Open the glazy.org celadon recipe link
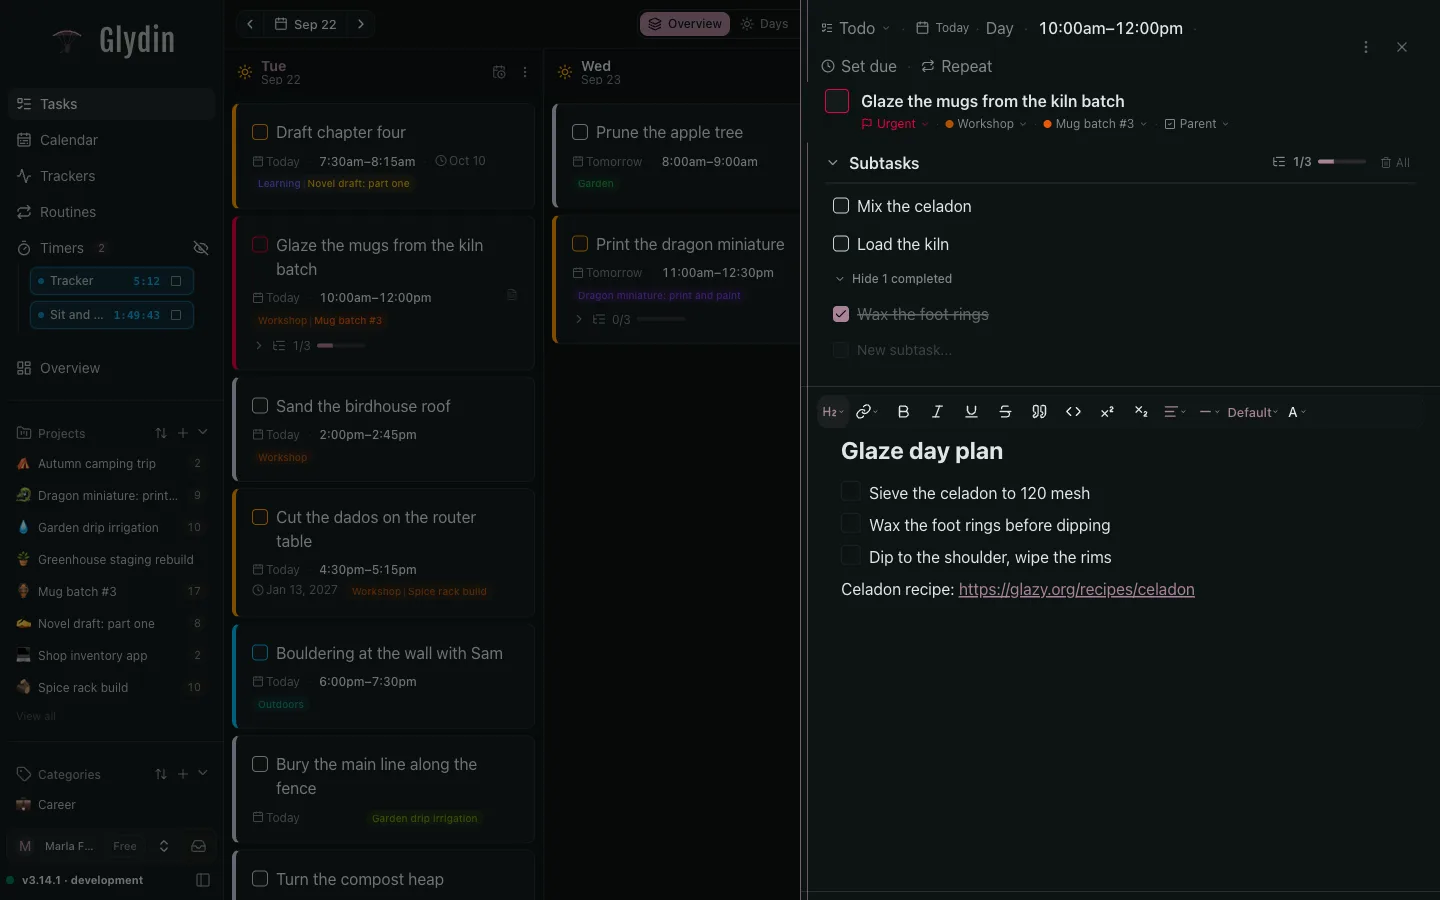1440x900 pixels. (x=1077, y=589)
